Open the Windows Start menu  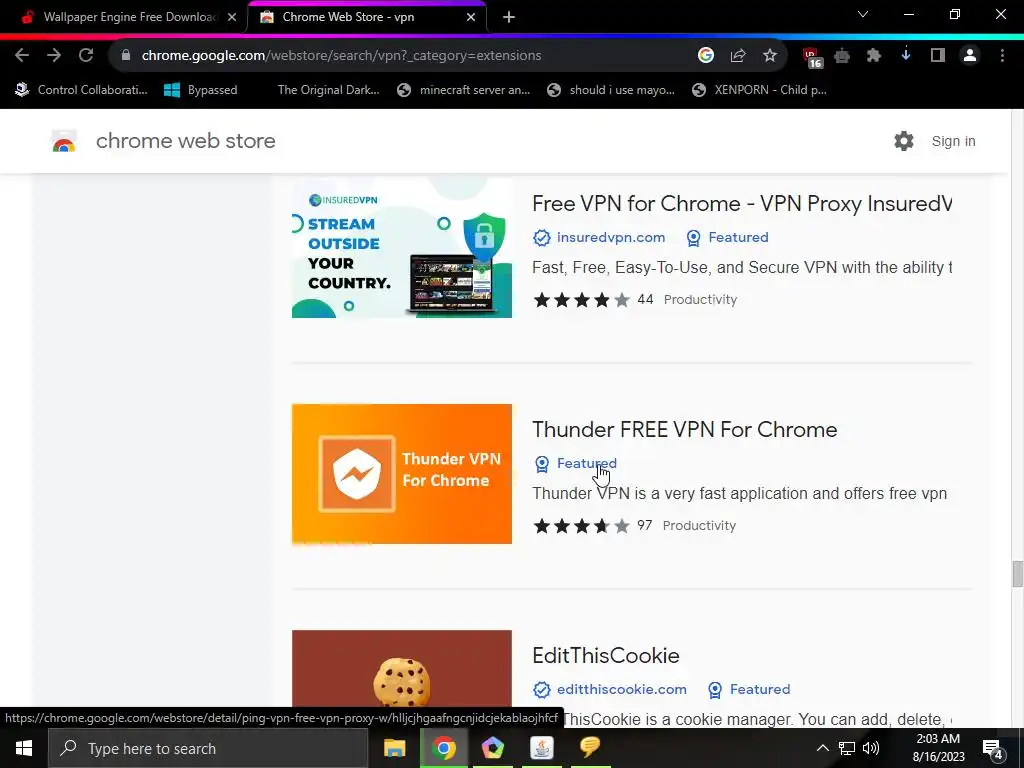tap(24, 748)
